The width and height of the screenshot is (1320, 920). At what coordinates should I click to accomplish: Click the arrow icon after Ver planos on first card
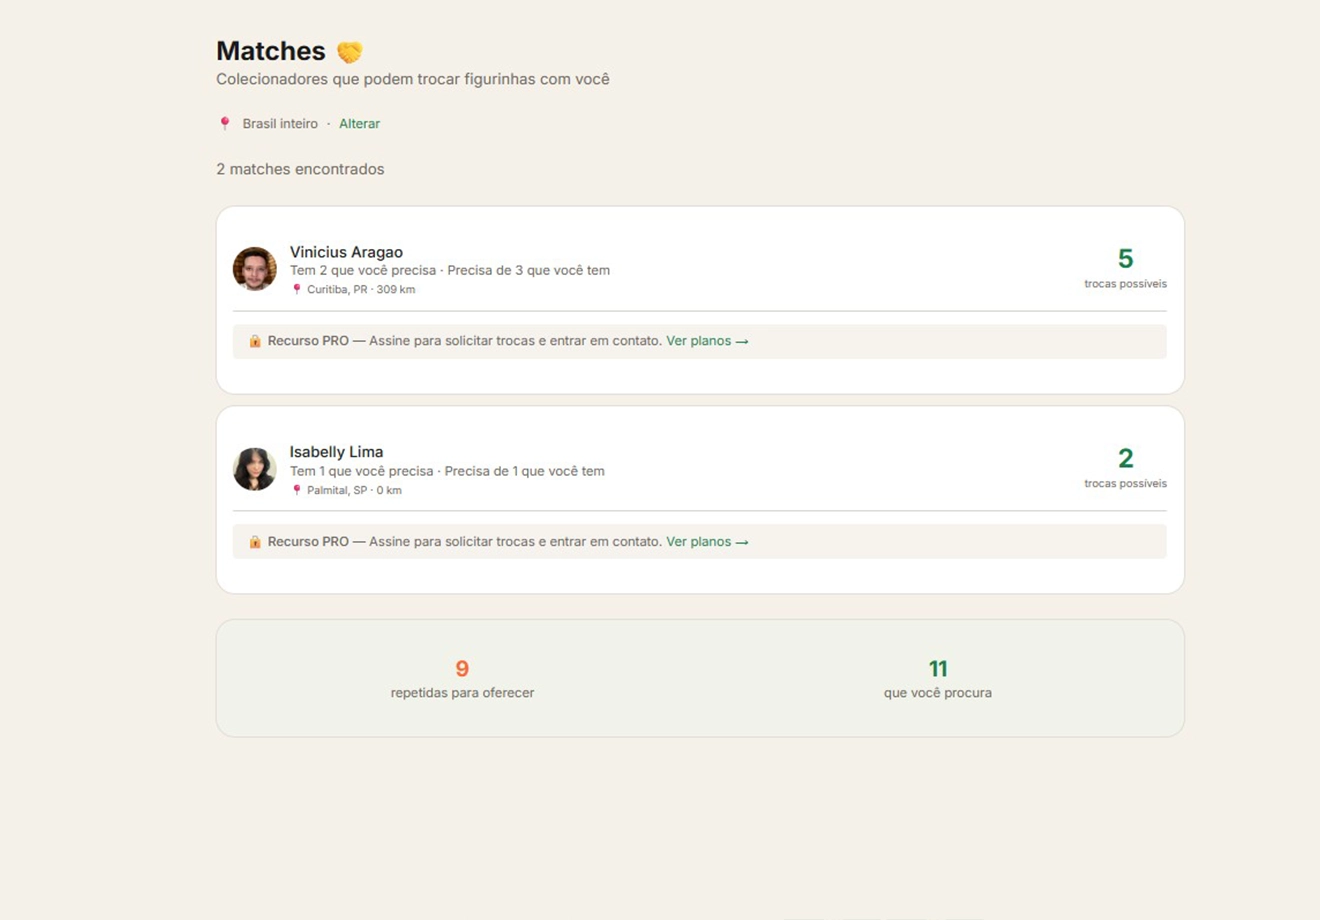tap(741, 340)
